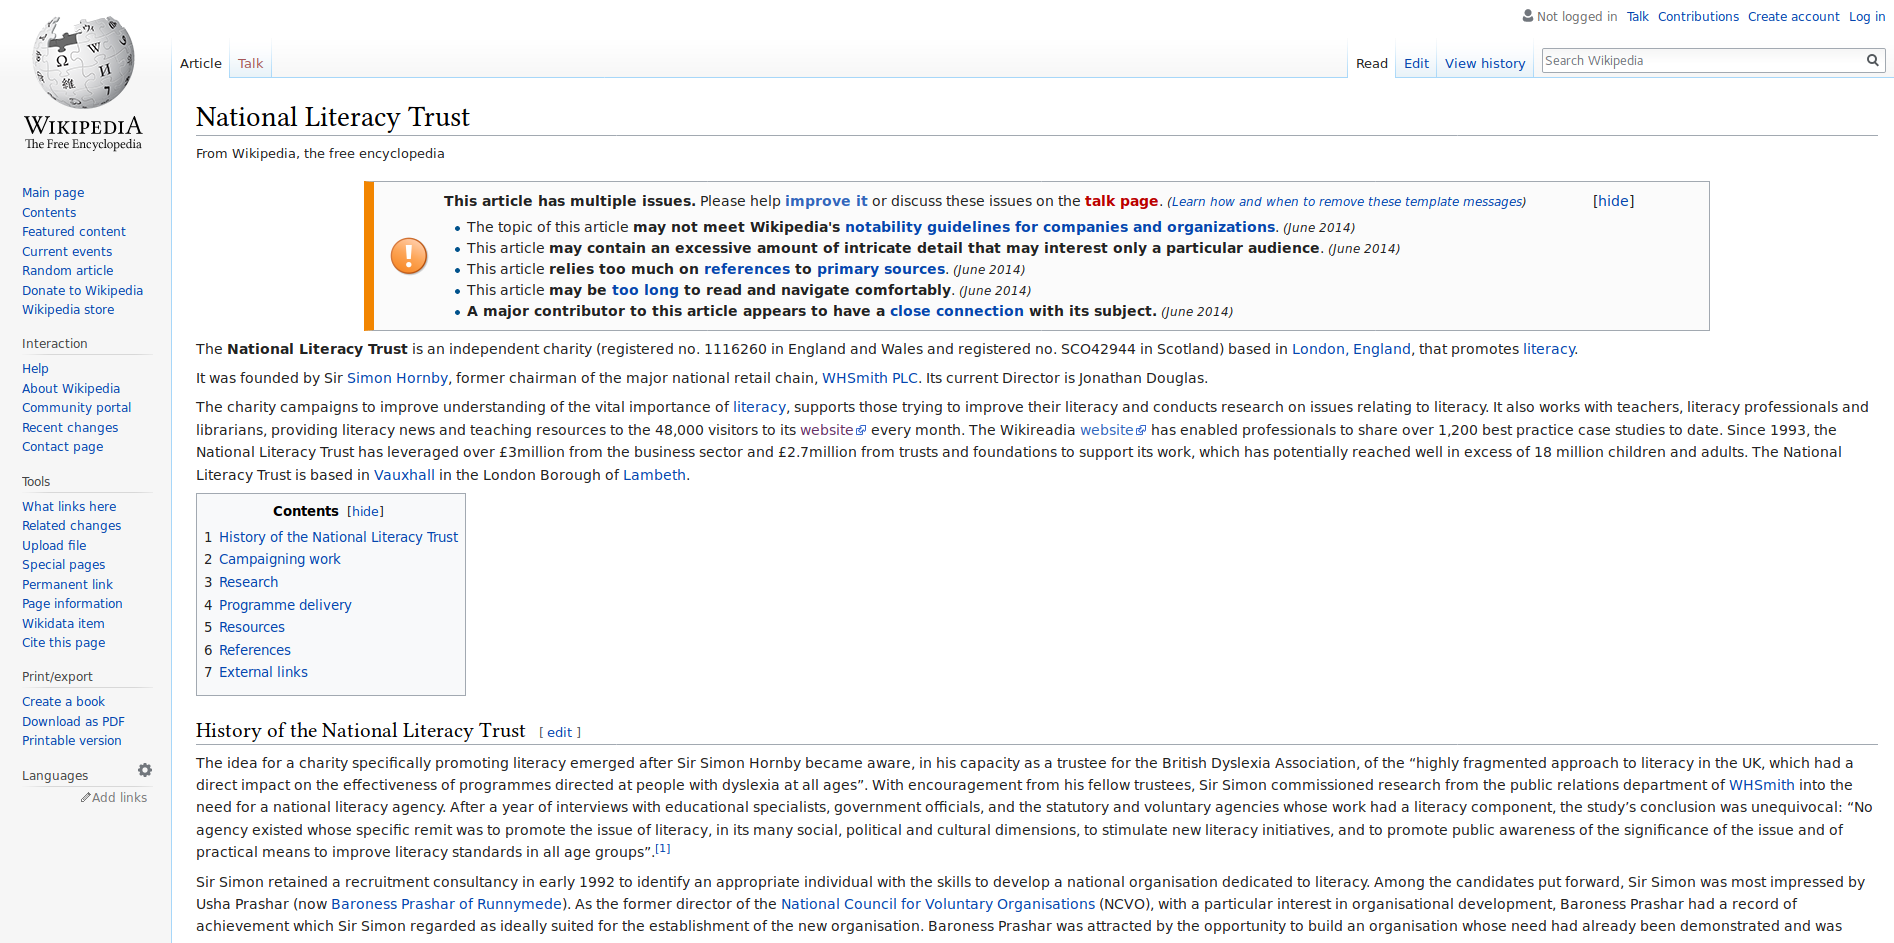Image resolution: width=1894 pixels, height=943 pixels.
Task: Jump to Programme delivery section
Action: (285, 605)
